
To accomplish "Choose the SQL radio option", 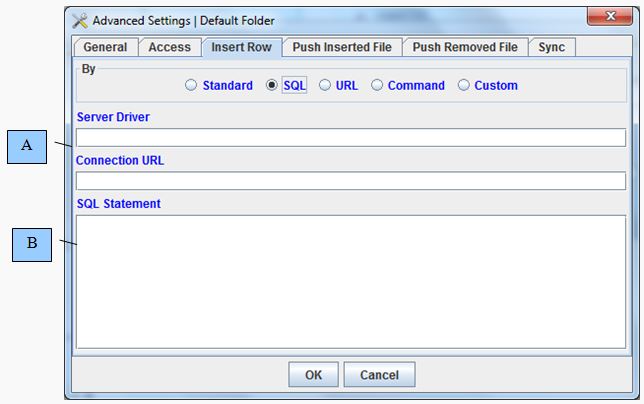I will [272, 86].
